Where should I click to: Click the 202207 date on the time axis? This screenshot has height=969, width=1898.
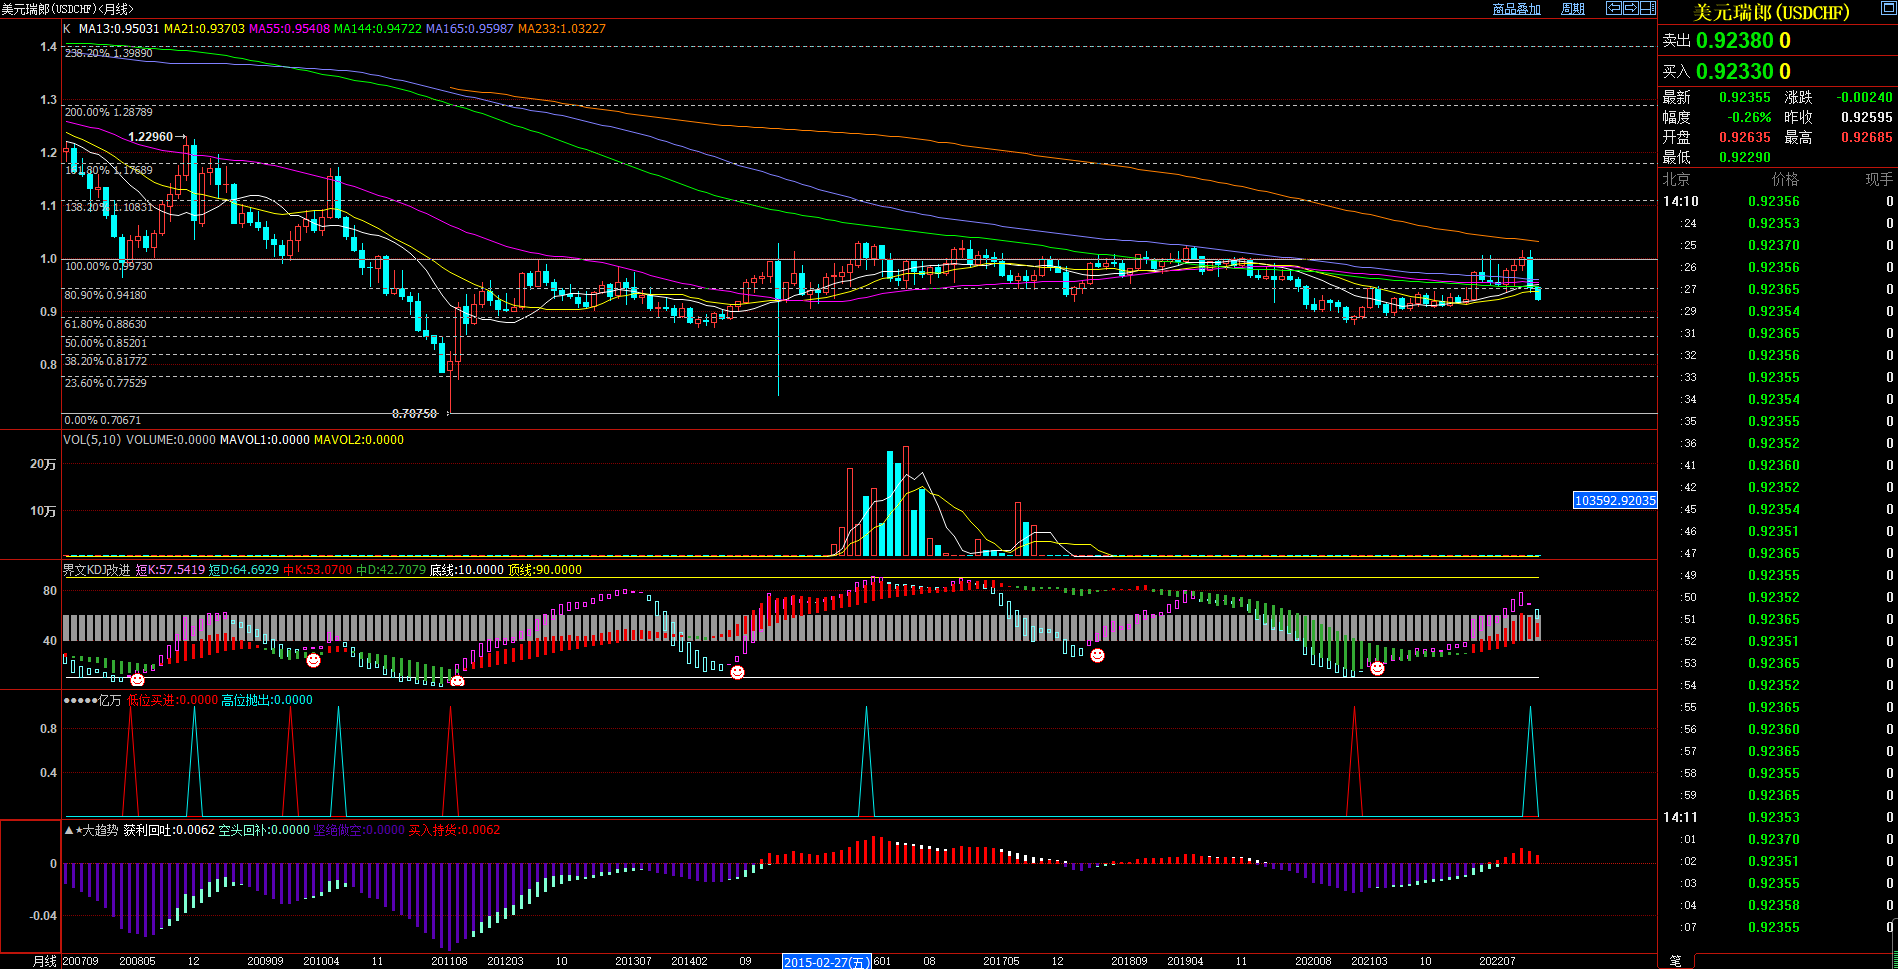click(x=1497, y=961)
